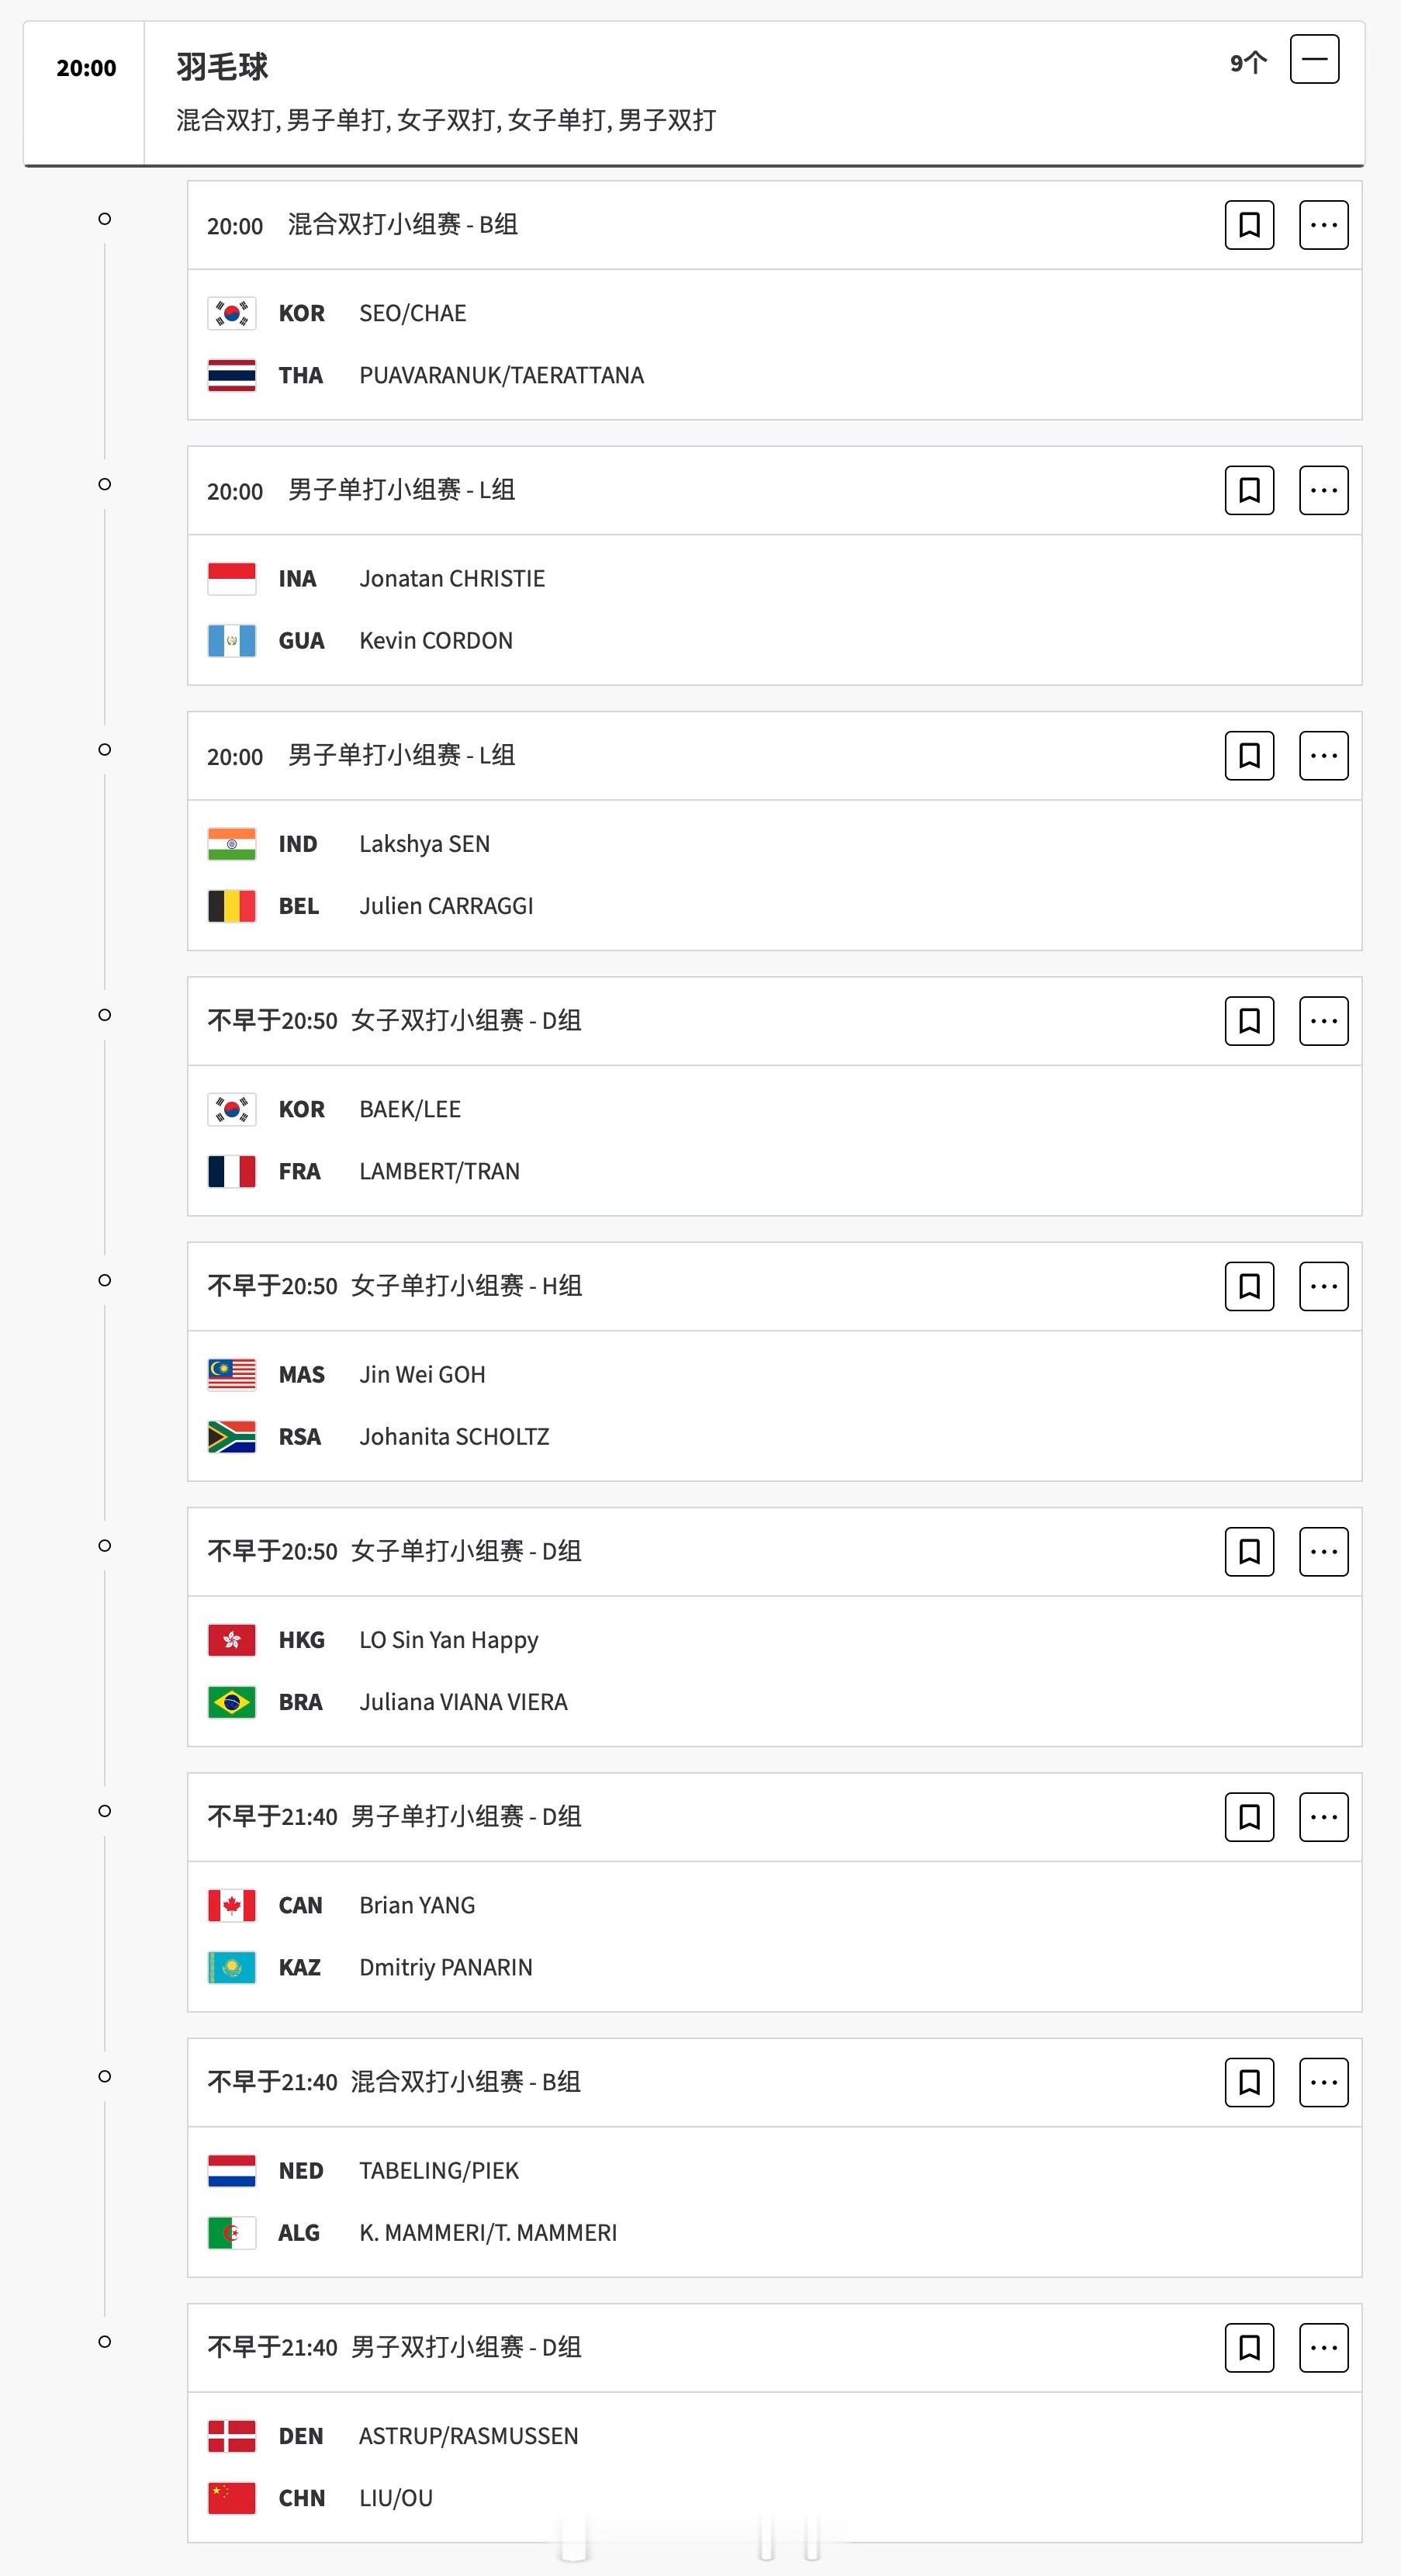Select the 羽毛球 sport heading

click(x=222, y=67)
